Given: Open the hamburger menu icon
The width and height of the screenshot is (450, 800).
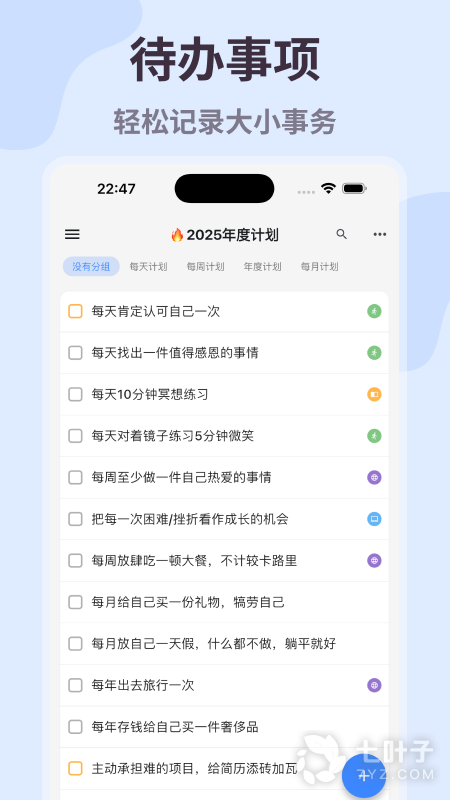Looking at the screenshot, I should (72, 234).
